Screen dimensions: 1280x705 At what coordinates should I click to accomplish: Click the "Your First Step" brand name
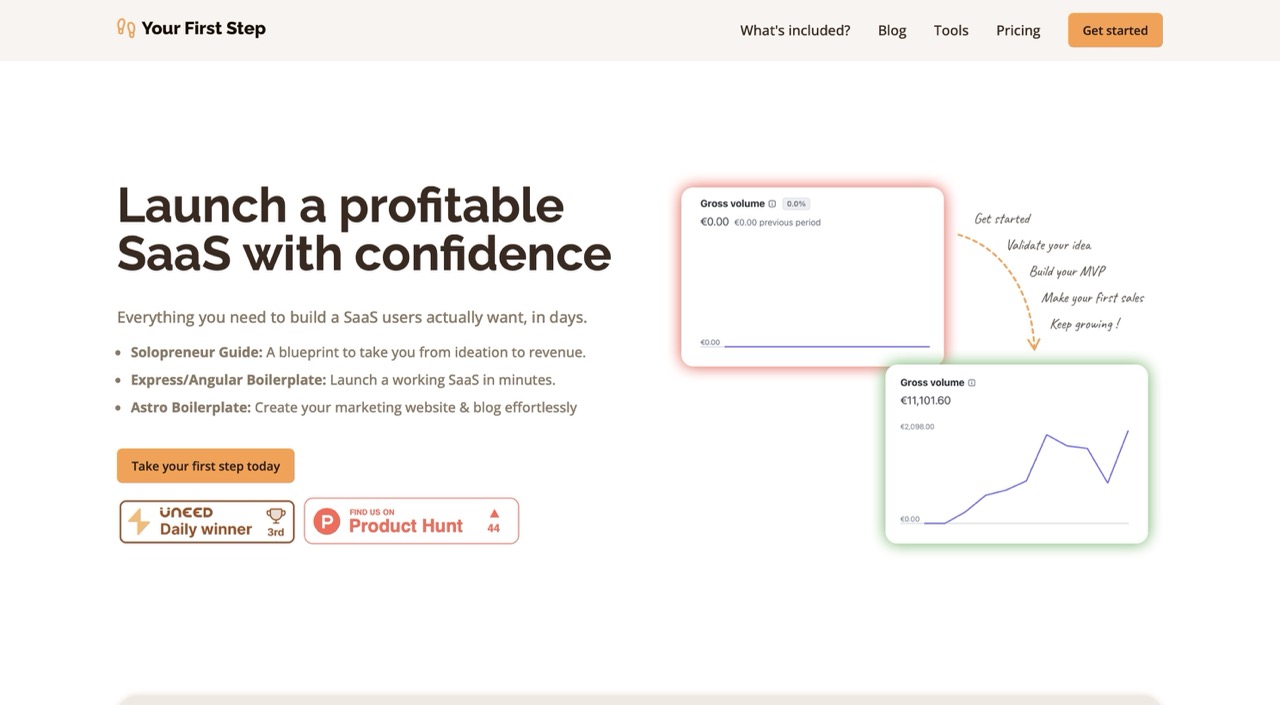(x=203, y=28)
